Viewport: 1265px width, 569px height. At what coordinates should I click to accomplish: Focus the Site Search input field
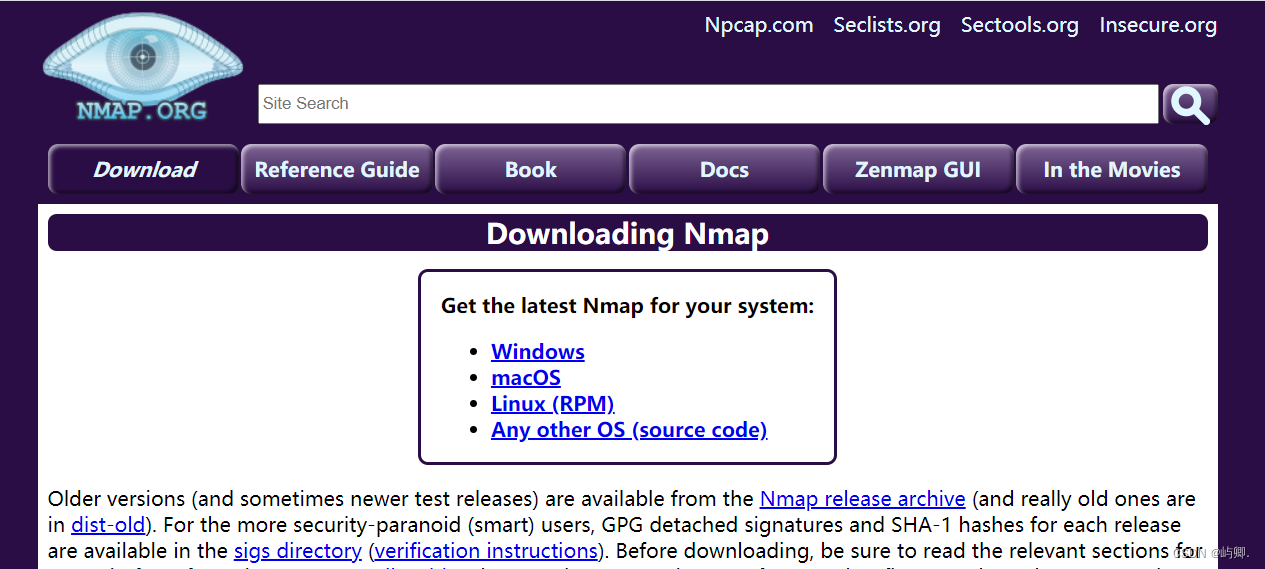708,104
